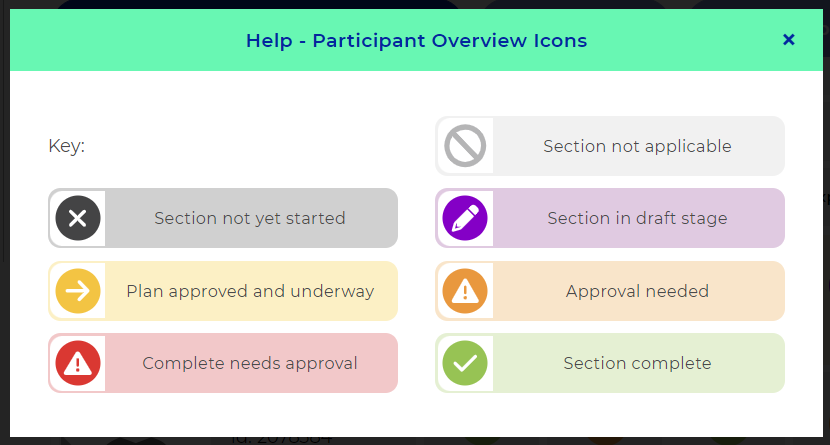The height and width of the screenshot is (445, 830).
Task: Click the grey prohibited circle icon
Action: coord(465,146)
